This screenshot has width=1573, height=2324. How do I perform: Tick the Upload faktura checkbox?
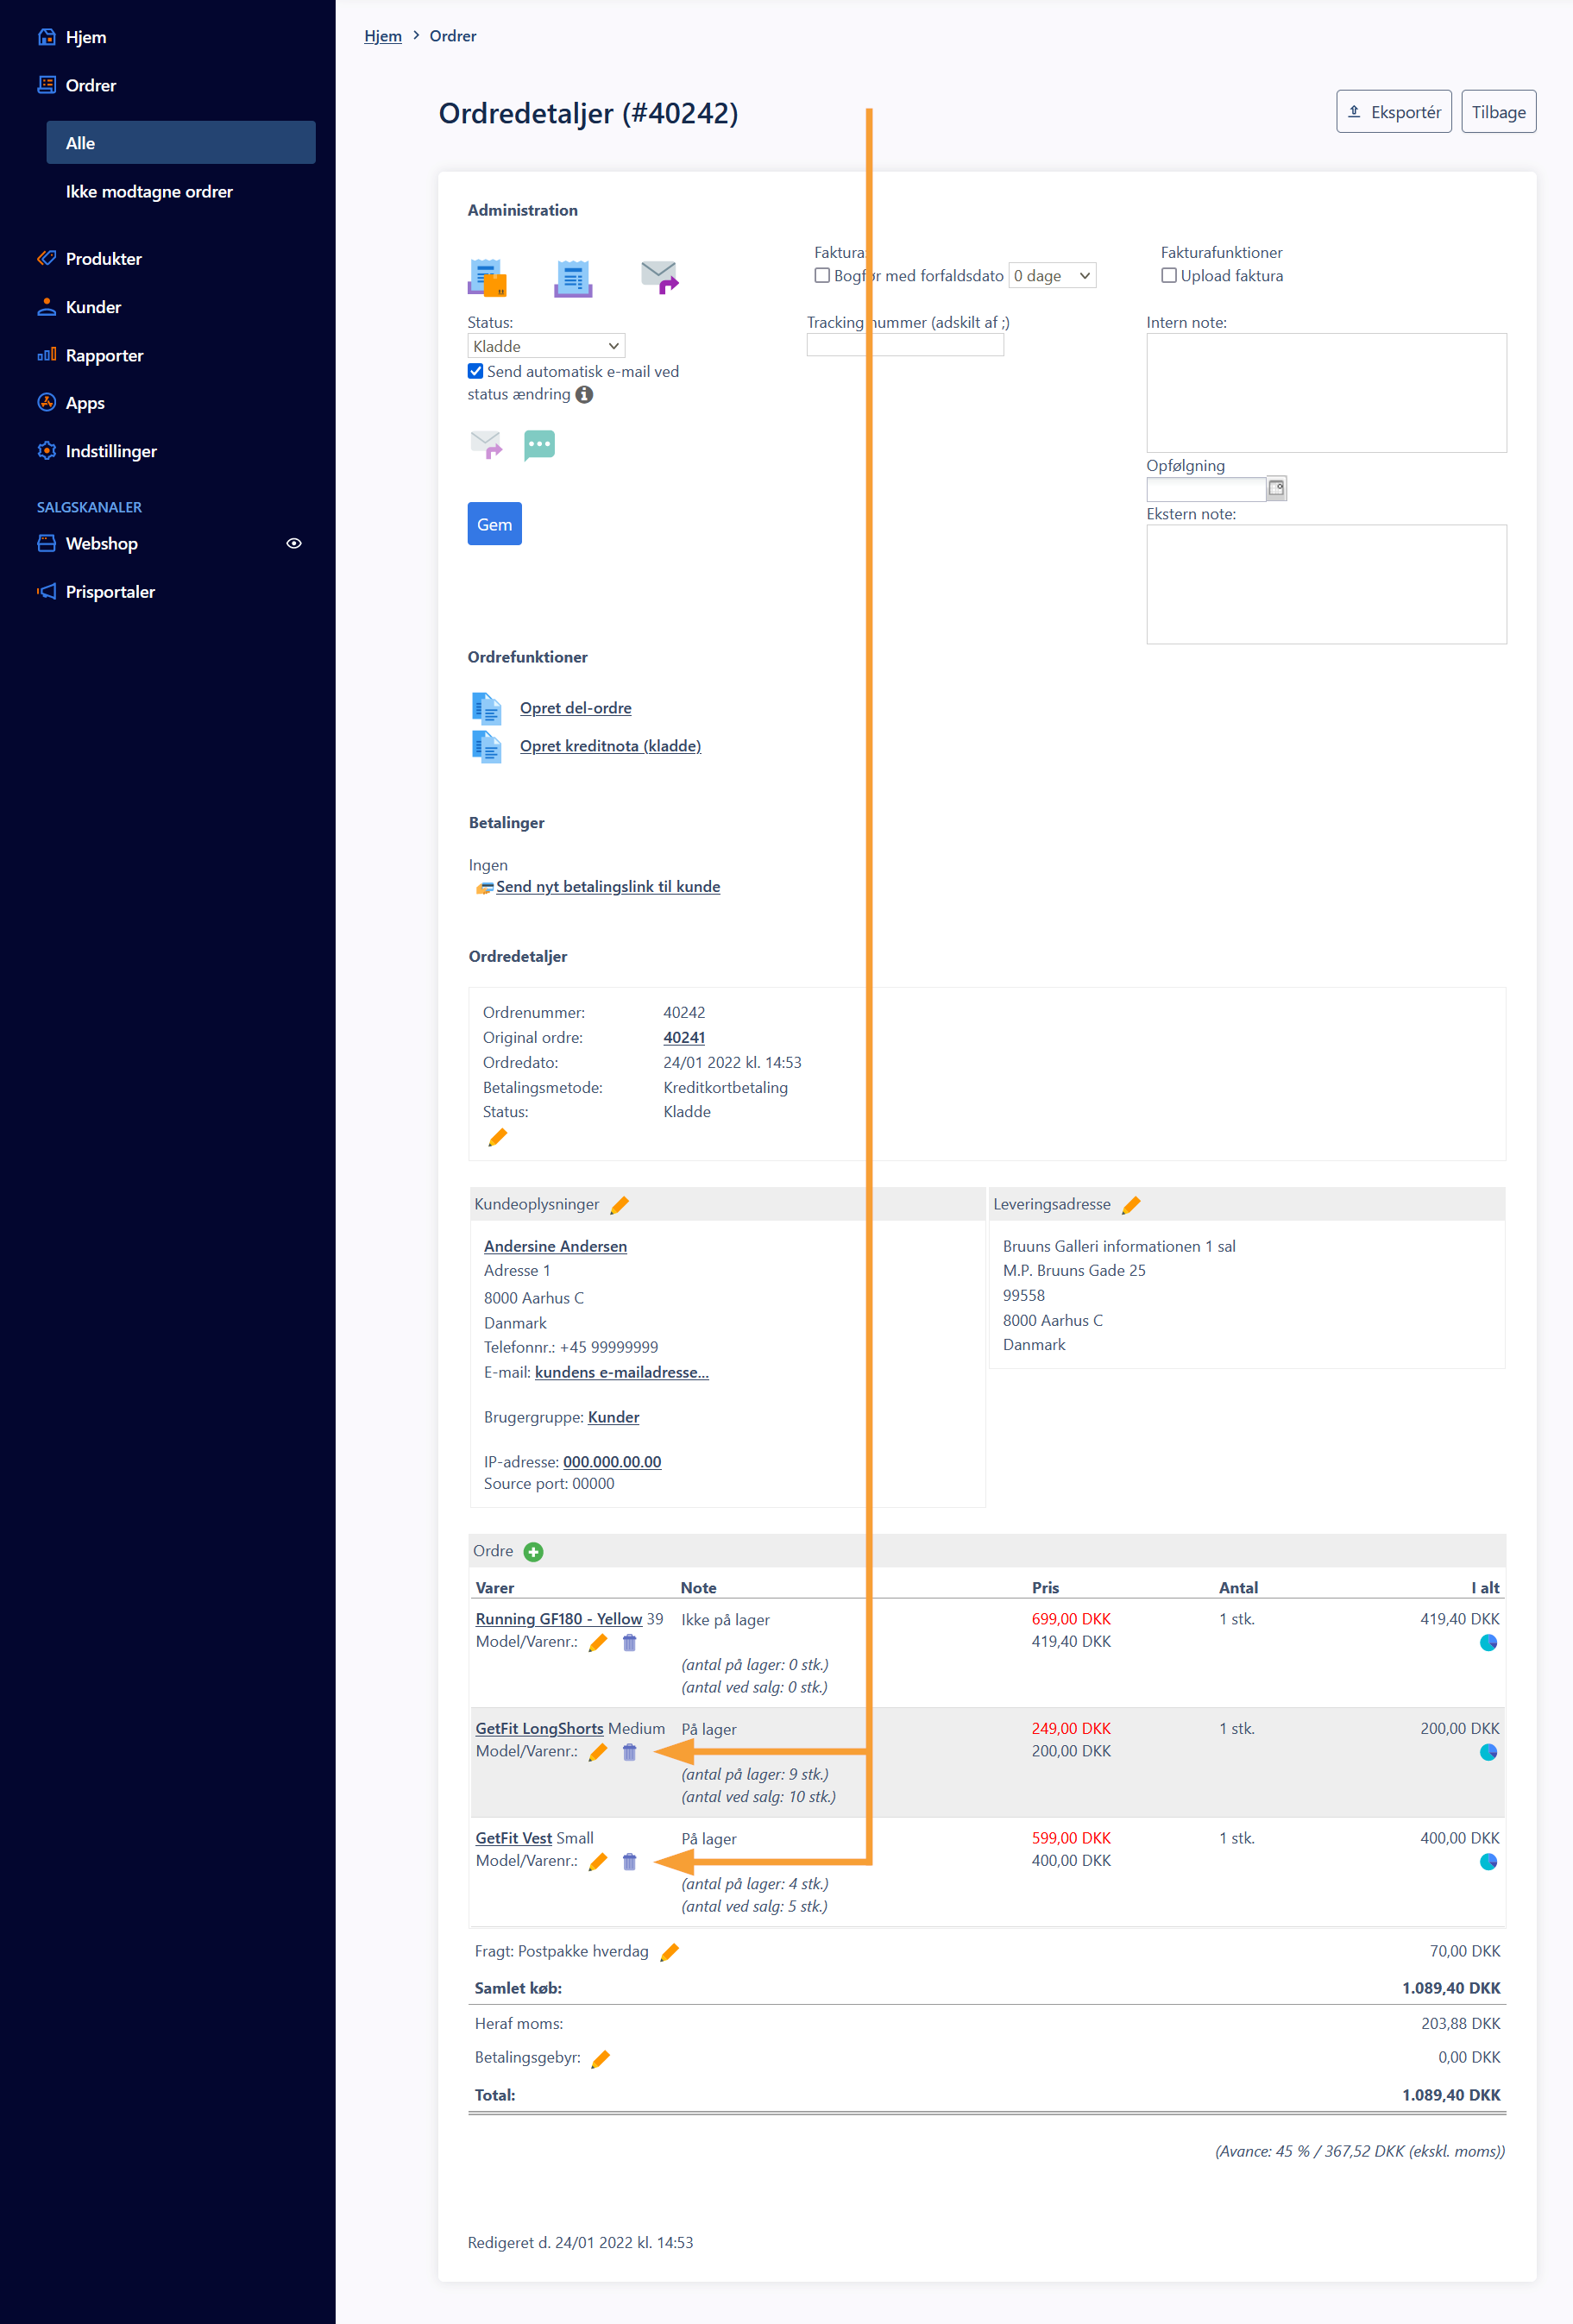[x=1168, y=276]
